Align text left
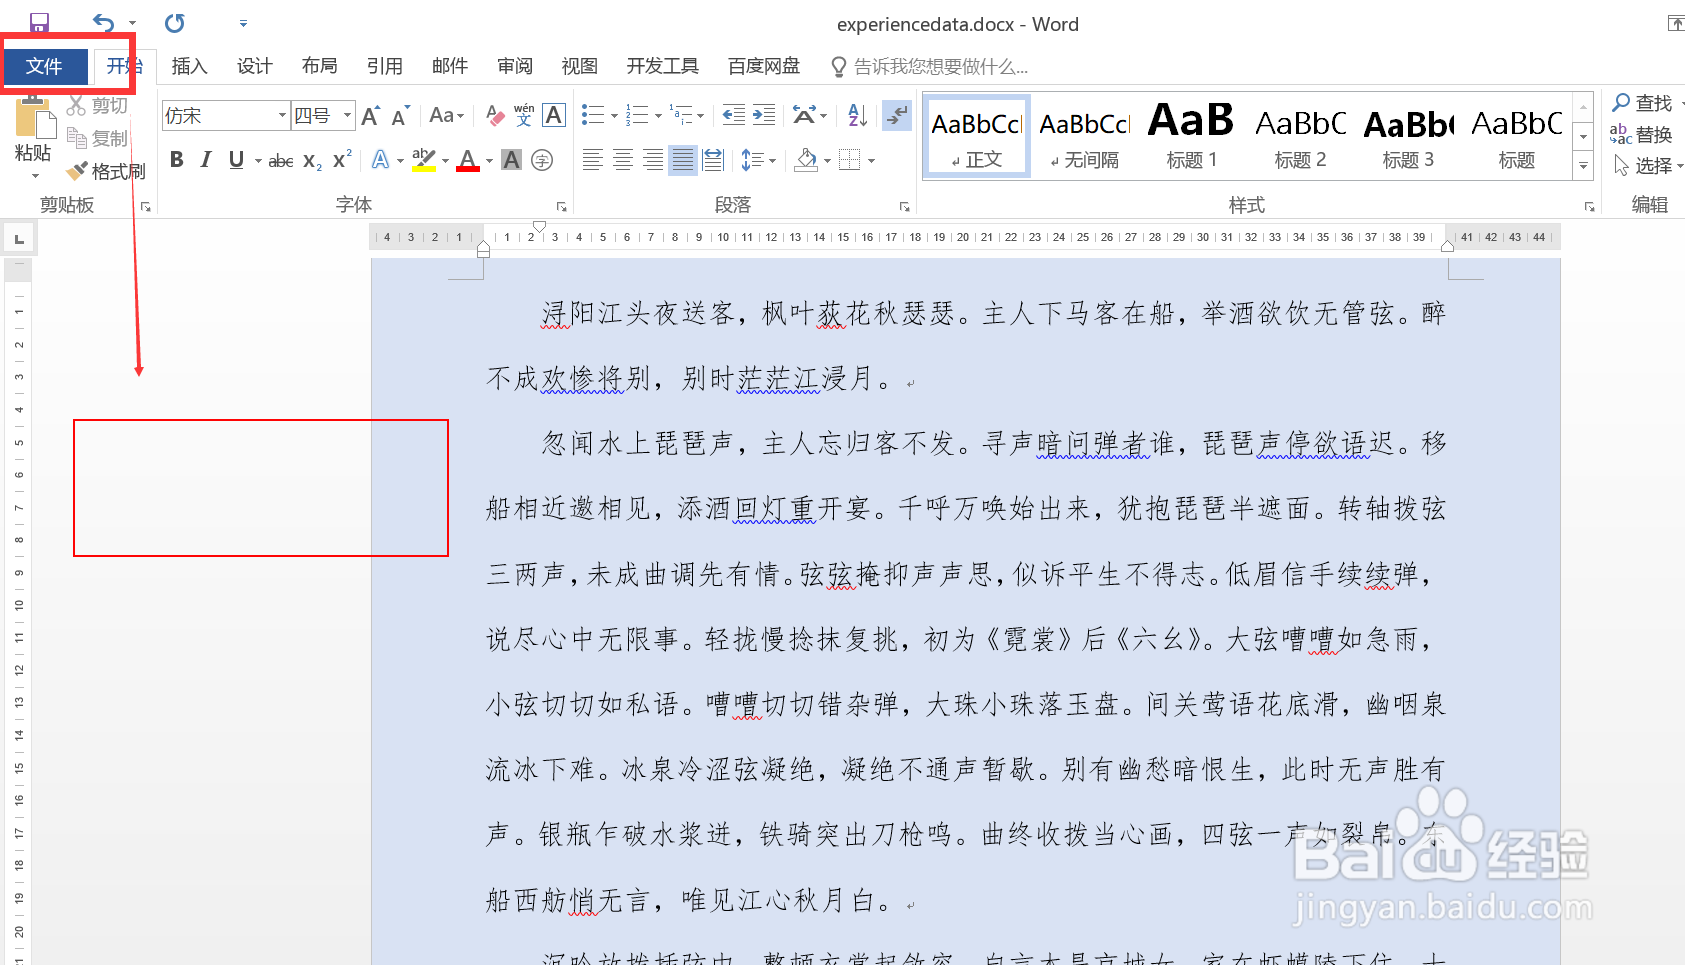This screenshot has height=965, width=1685. coord(593,160)
